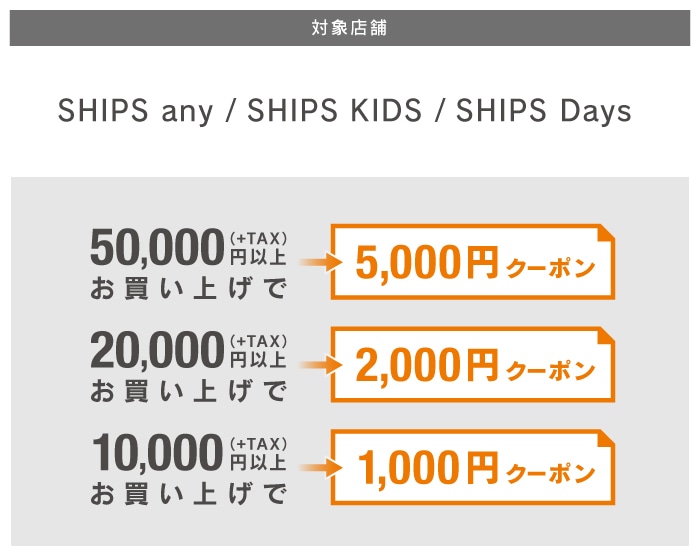This screenshot has height=560, width=700.
Task: Click the orange arrow beside 20,000
Action: [x=312, y=365]
